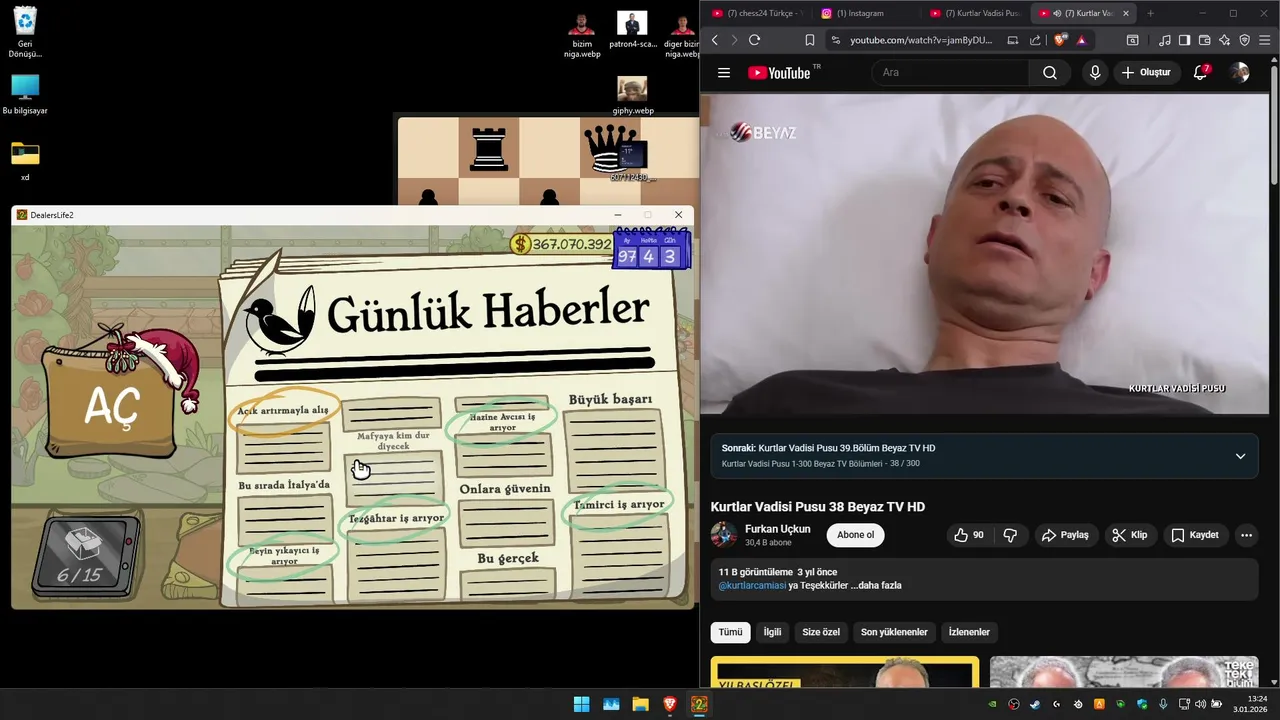Screen dimensions: 1280x720
Task: Expand the Sonraki playlist panel chevron
Action: [1240, 456]
